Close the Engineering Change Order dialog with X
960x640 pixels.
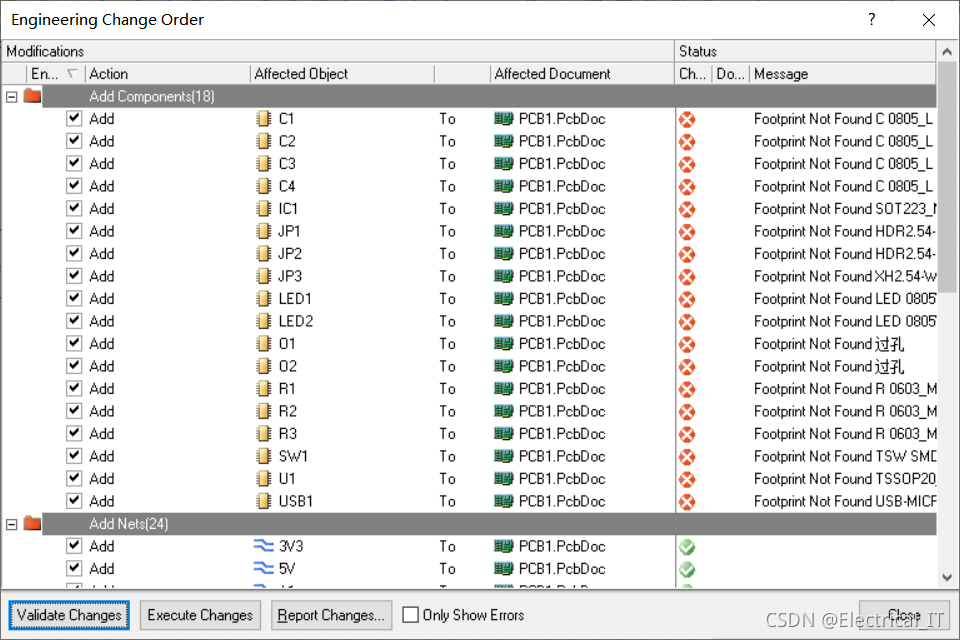point(929,20)
